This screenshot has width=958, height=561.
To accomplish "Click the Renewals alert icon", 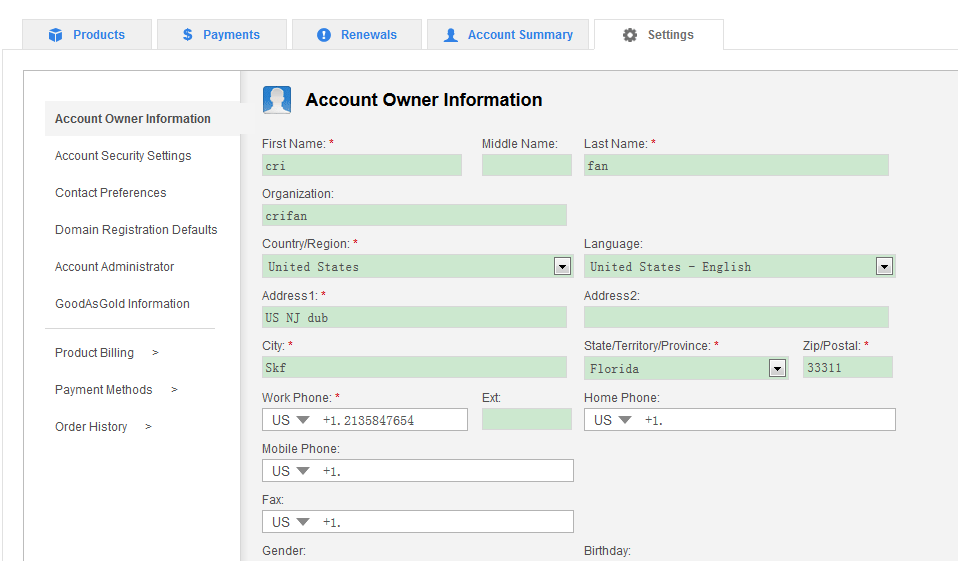I will [x=324, y=35].
